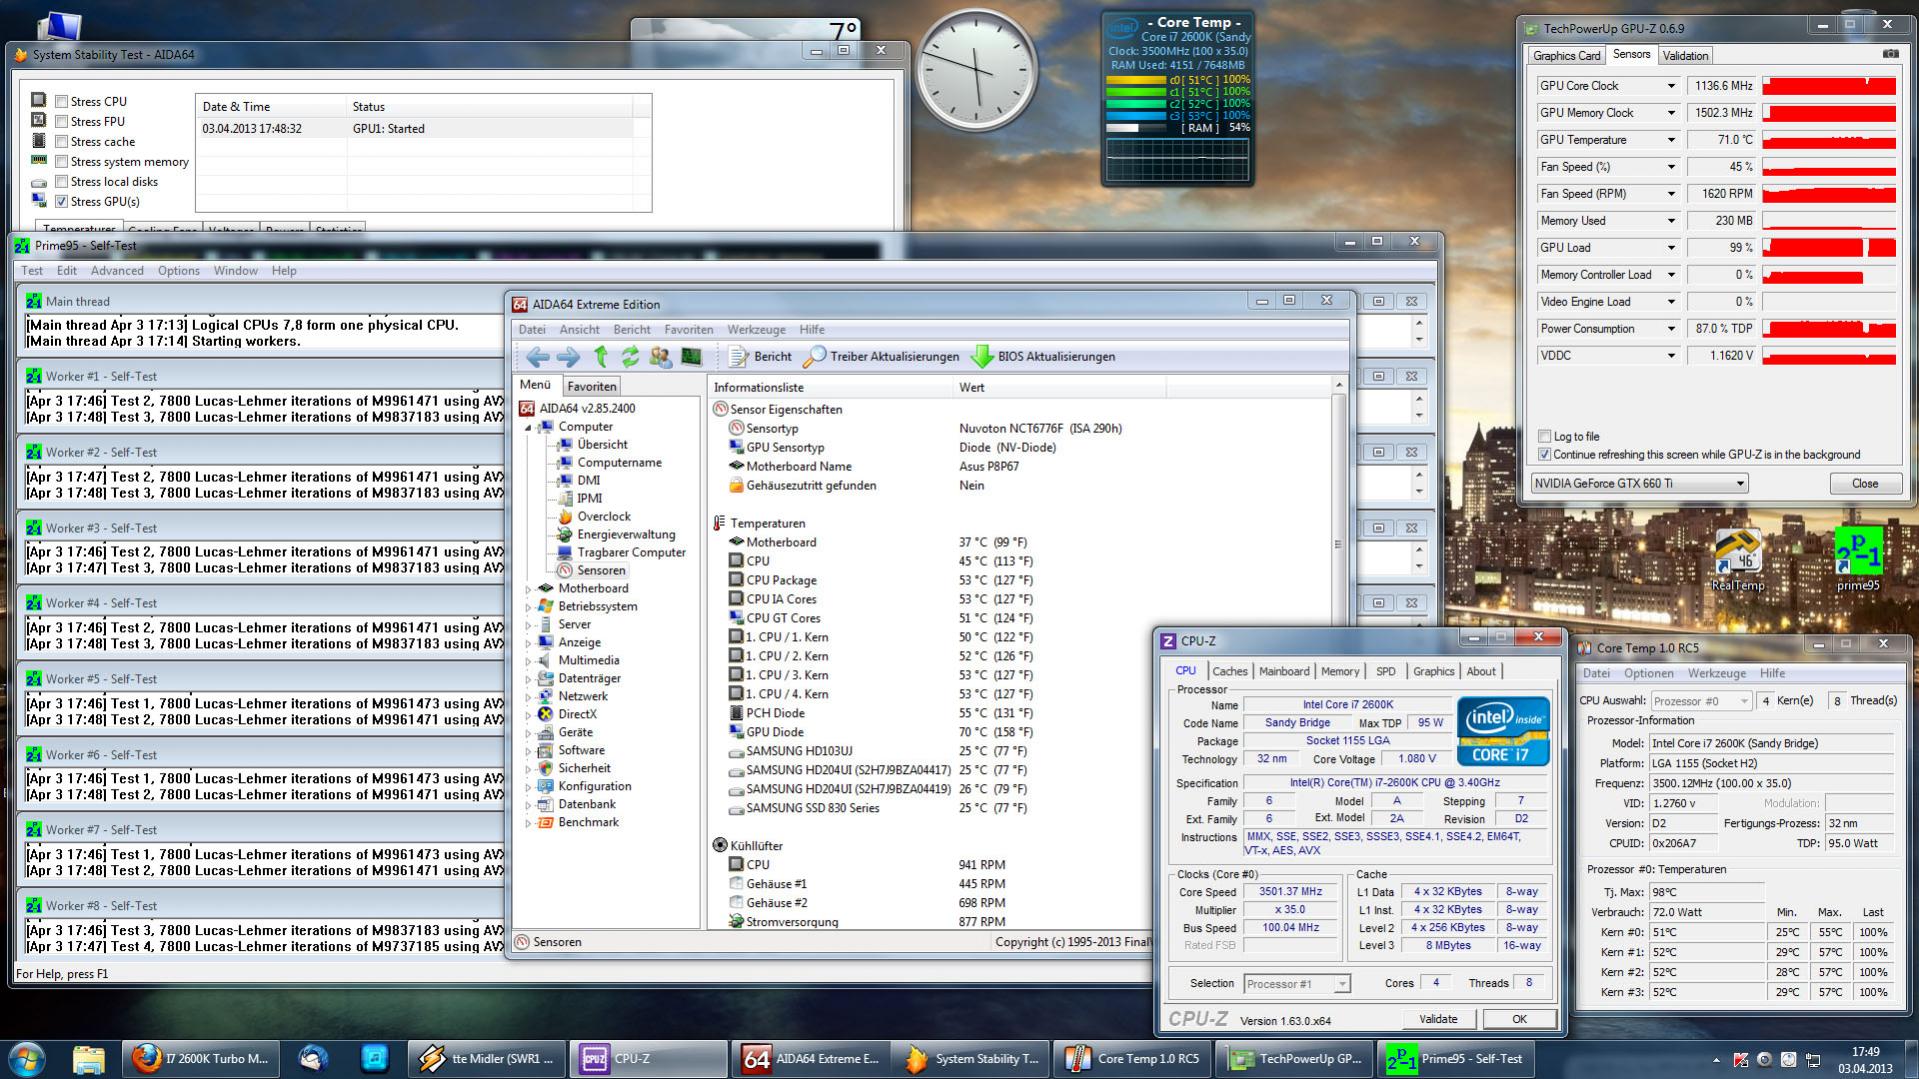The image size is (1919, 1079).
Task: Enable Log to file in GPU-Z
Action: tap(1545, 436)
